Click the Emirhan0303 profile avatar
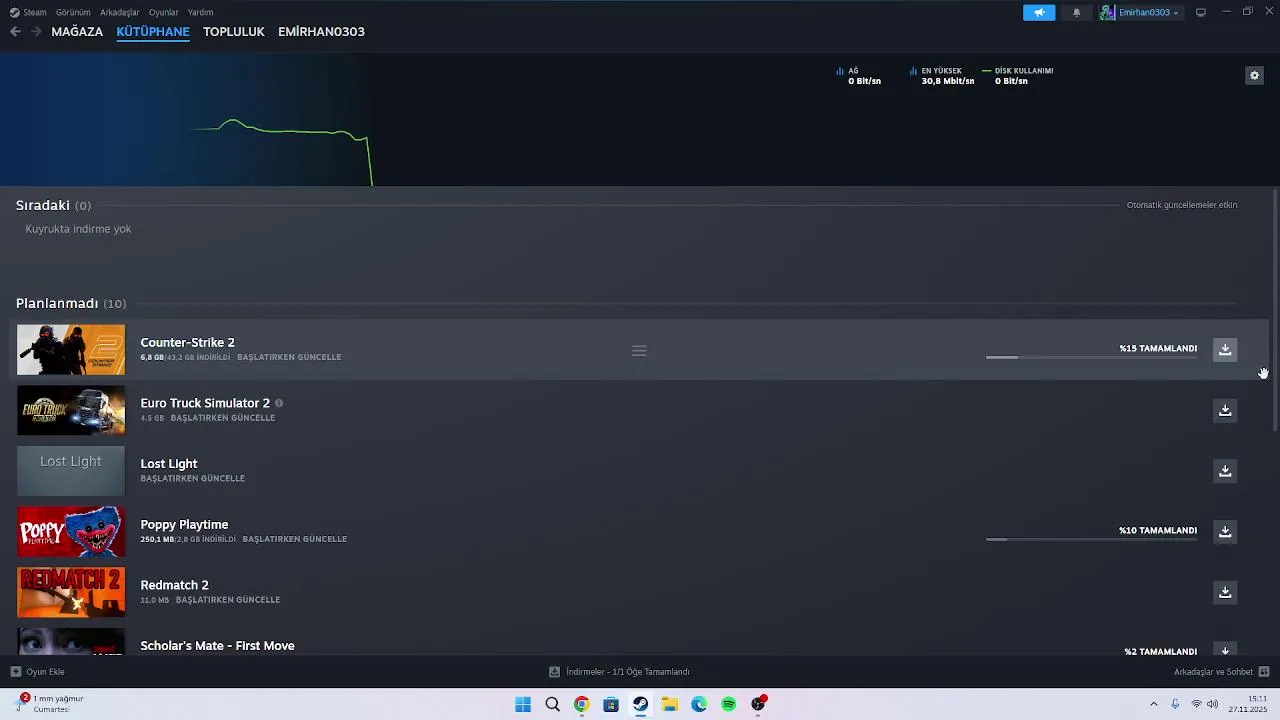Viewport: 1280px width, 720px height. coord(1107,12)
